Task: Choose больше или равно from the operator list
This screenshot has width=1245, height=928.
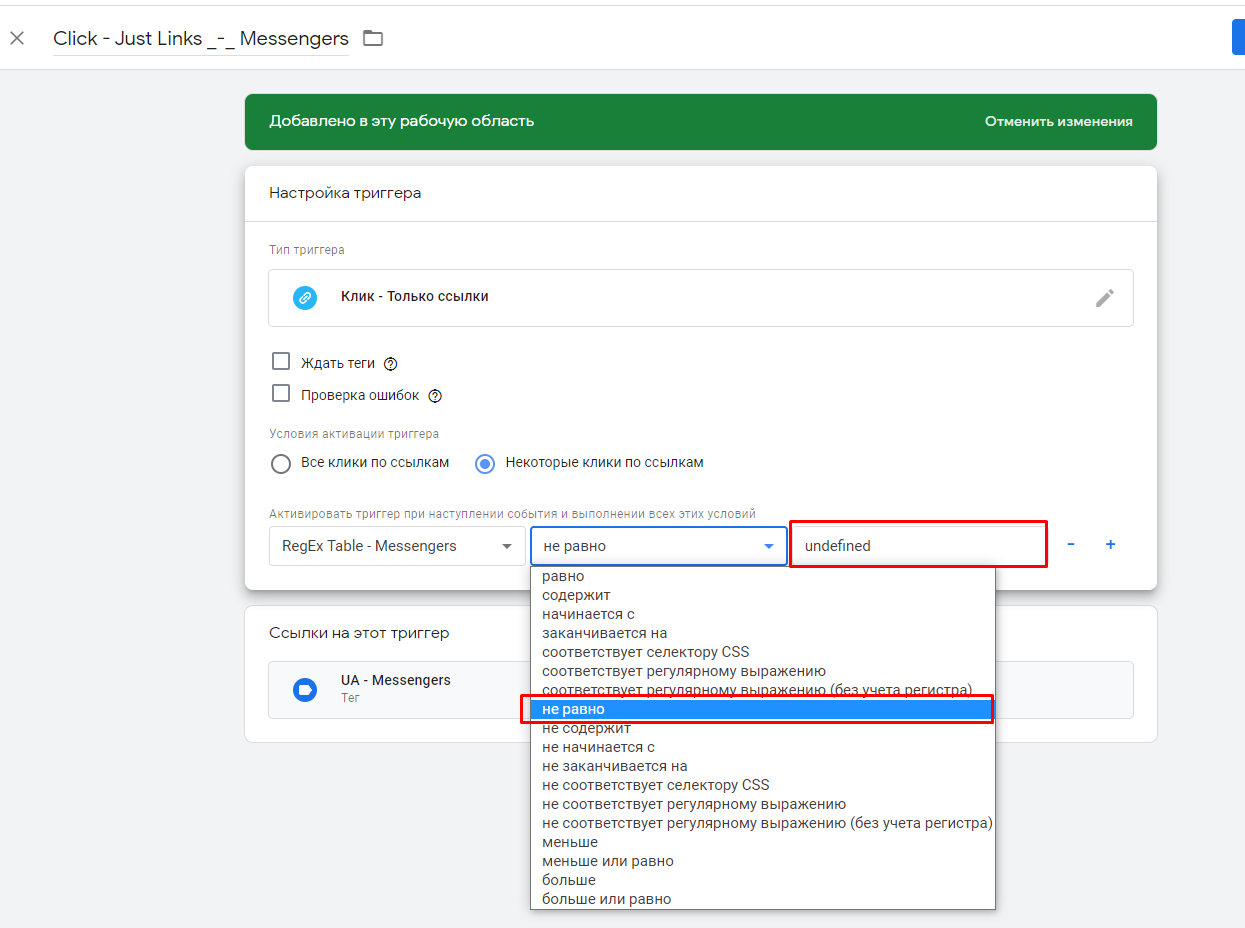Action: (x=606, y=899)
